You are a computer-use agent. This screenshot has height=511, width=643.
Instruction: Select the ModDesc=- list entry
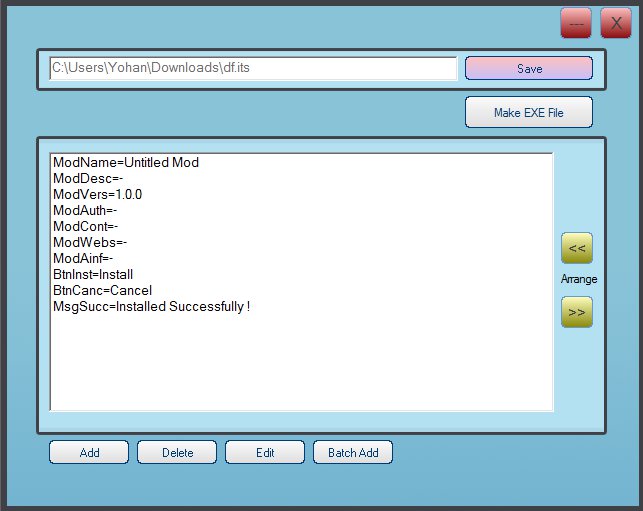coord(87,178)
